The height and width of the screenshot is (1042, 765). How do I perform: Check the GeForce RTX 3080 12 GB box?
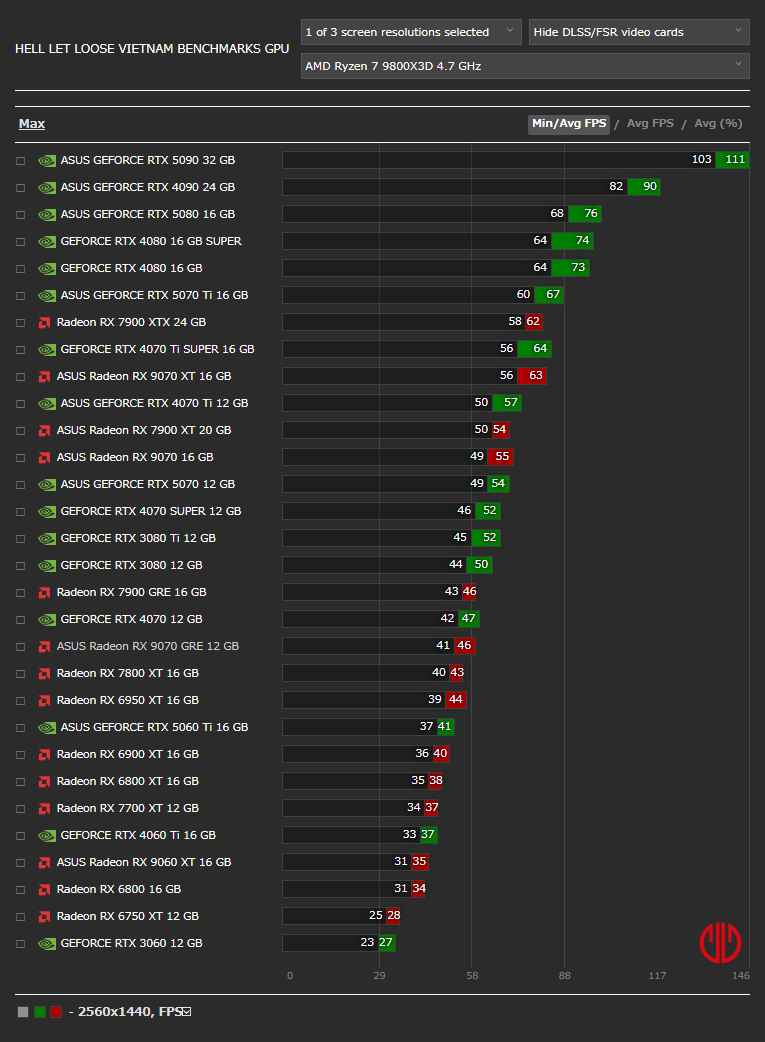click(x=21, y=566)
